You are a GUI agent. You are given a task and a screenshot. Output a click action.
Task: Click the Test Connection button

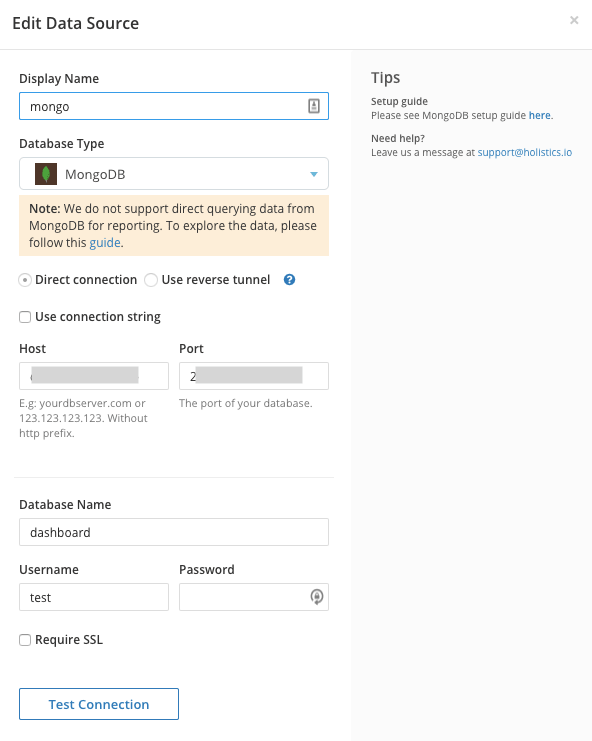(99, 704)
